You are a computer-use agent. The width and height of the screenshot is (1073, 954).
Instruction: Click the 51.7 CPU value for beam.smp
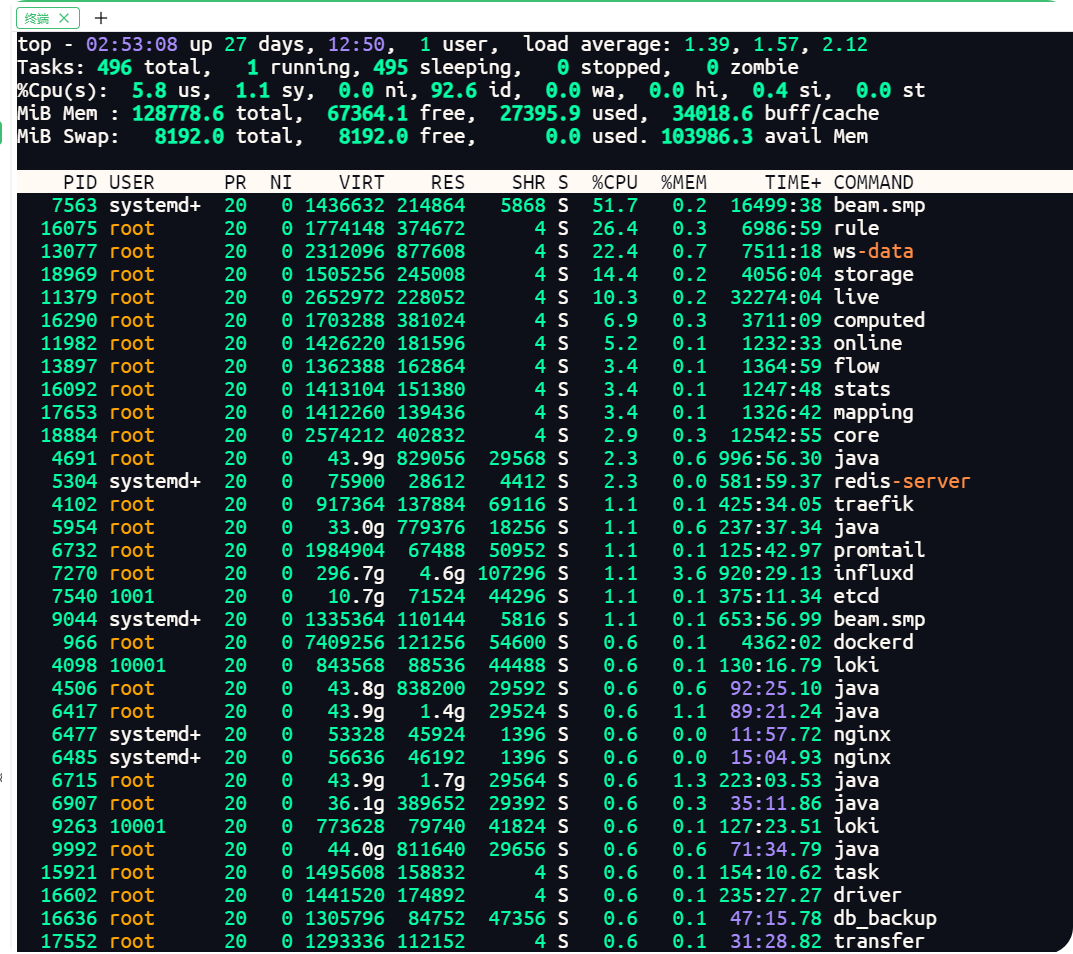tap(615, 205)
